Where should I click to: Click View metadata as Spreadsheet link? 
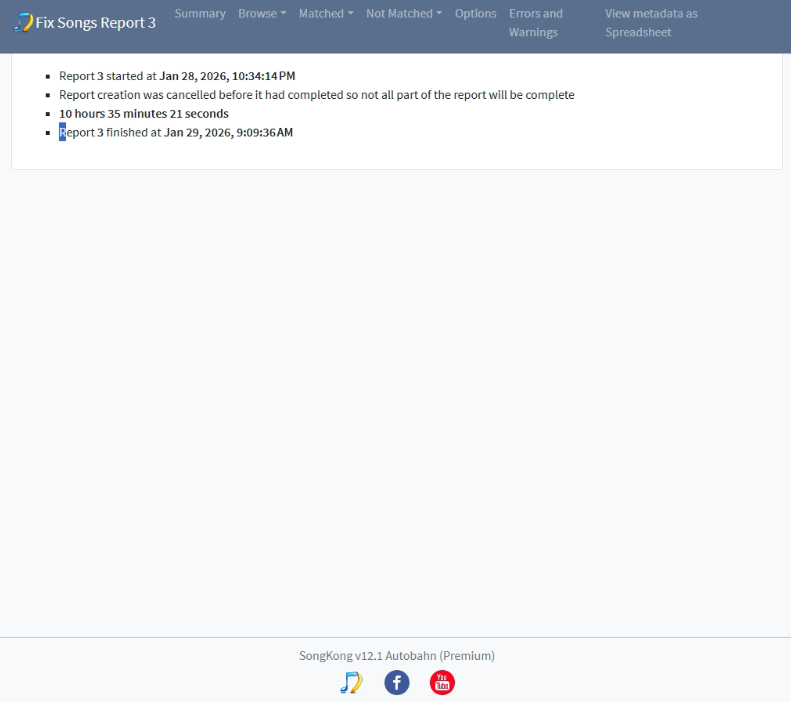pos(651,23)
